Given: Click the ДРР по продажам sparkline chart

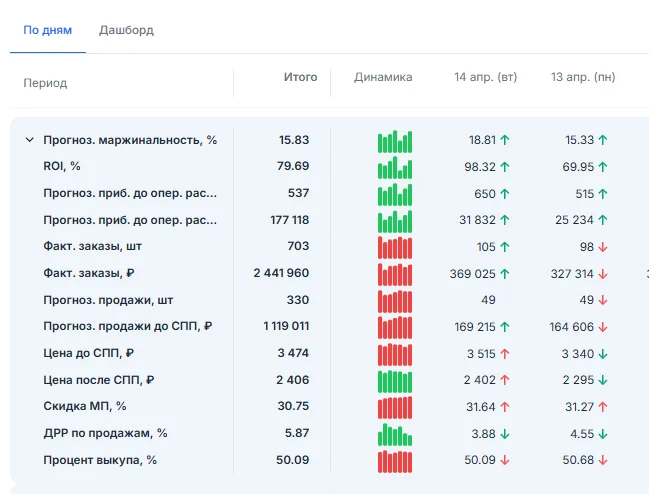Looking at the screenshot, I should [395, 434].
